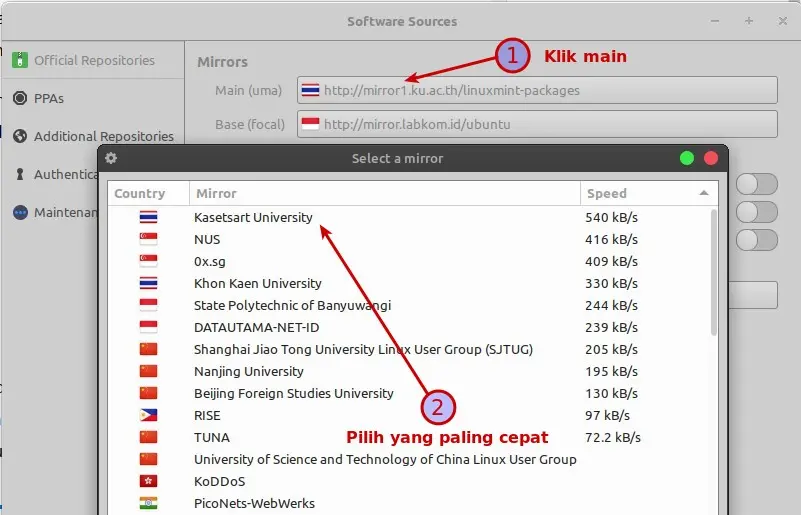Click the Additional Repositories globe icon
The image size is (801, 515).
[x=20, y=136]
